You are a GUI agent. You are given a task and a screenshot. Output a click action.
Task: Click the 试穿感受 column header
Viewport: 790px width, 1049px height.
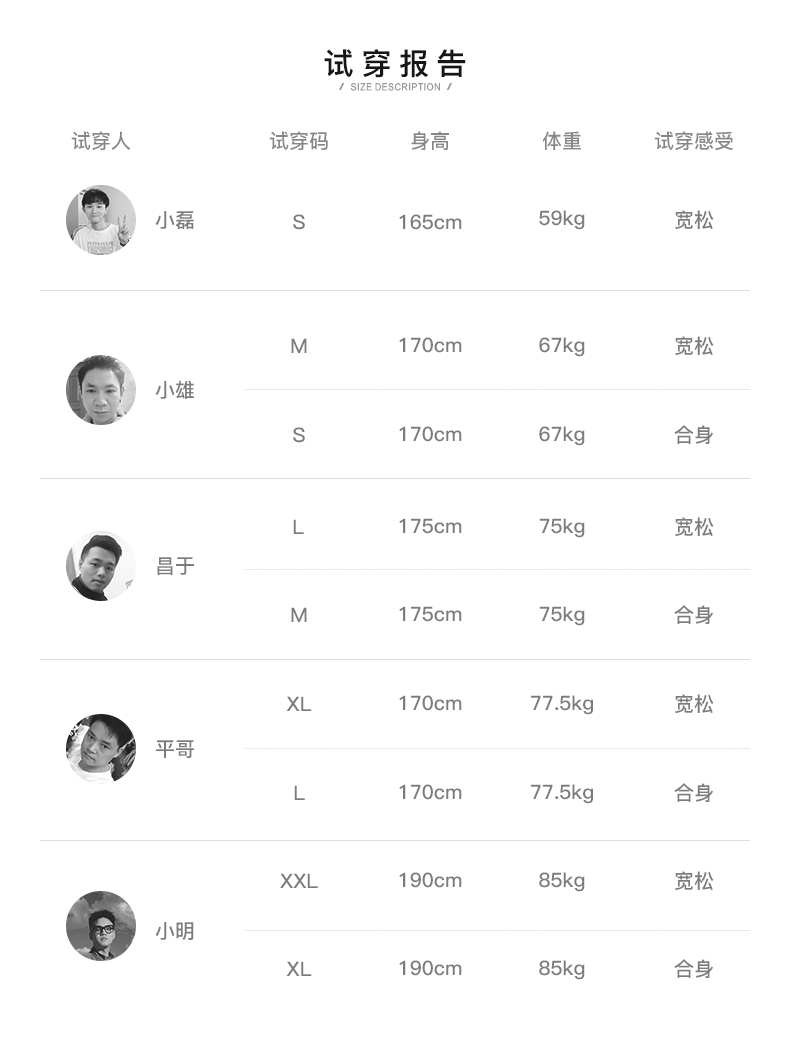point(694,141)
